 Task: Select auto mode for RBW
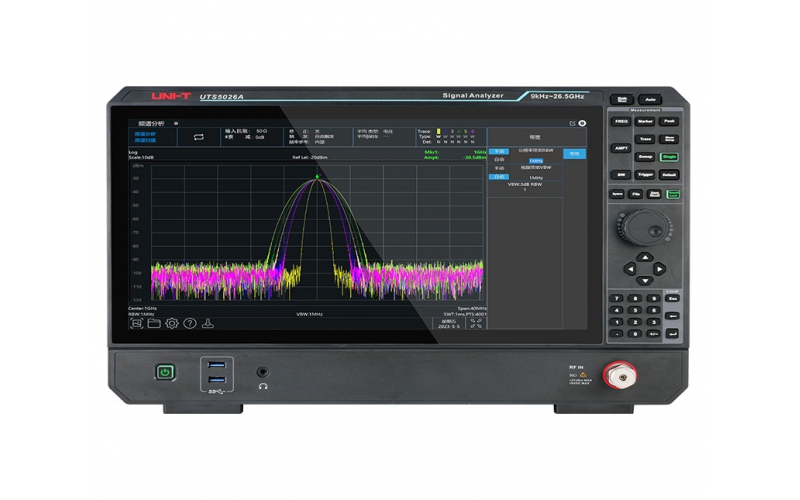(x=499, y=160)
